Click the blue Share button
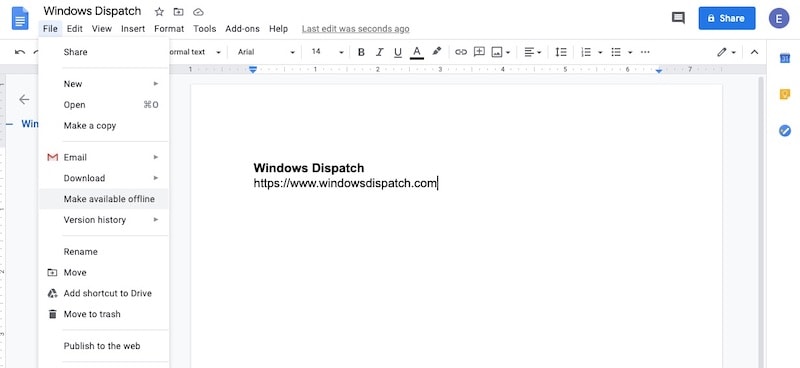Screen dimensions: 800x368 (x=727, y=18)
